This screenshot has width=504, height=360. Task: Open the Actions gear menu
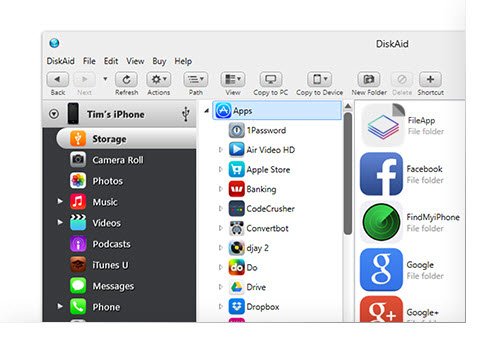pos(159,79)
